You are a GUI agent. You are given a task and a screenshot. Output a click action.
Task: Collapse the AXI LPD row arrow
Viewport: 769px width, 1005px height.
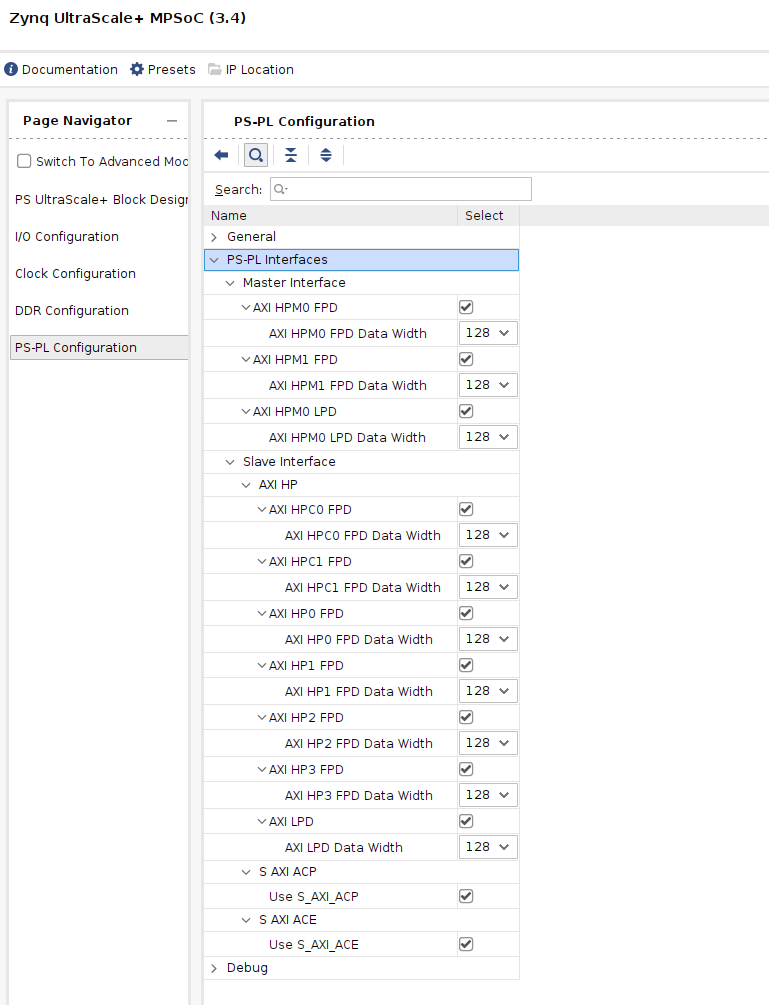pos(262,822)
